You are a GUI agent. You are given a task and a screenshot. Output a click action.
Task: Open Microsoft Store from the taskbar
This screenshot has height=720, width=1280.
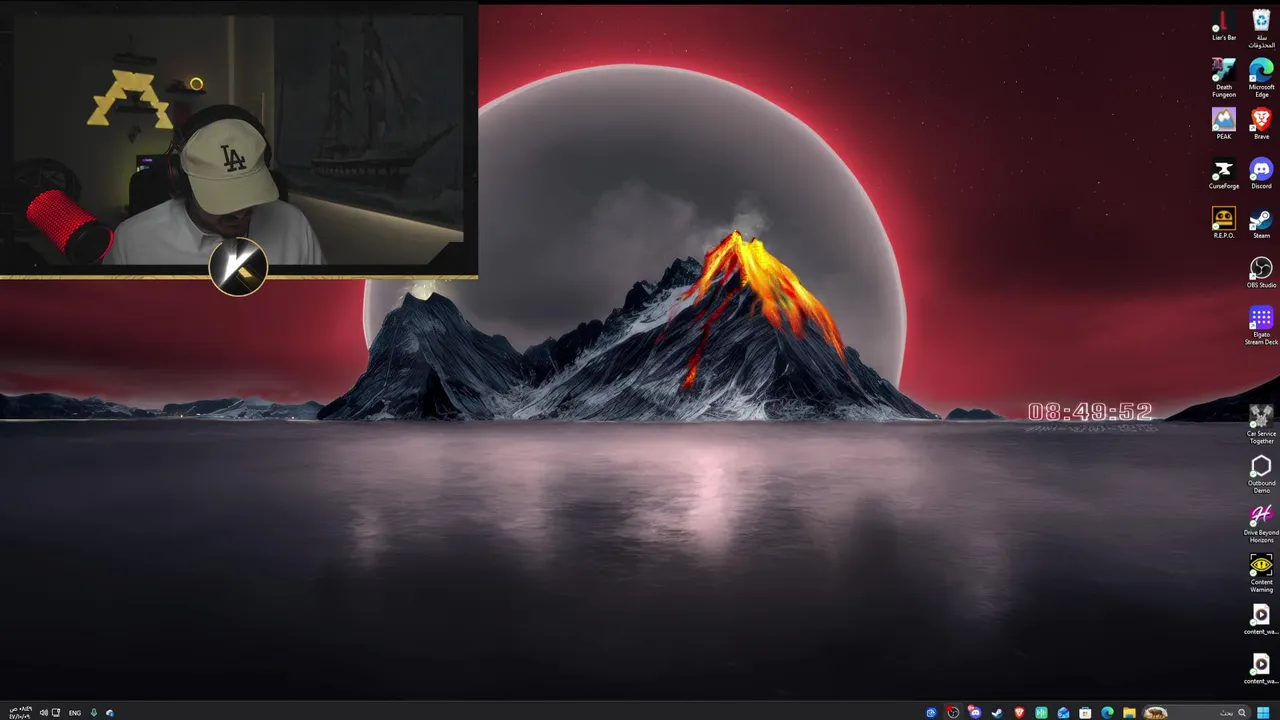1085,713
